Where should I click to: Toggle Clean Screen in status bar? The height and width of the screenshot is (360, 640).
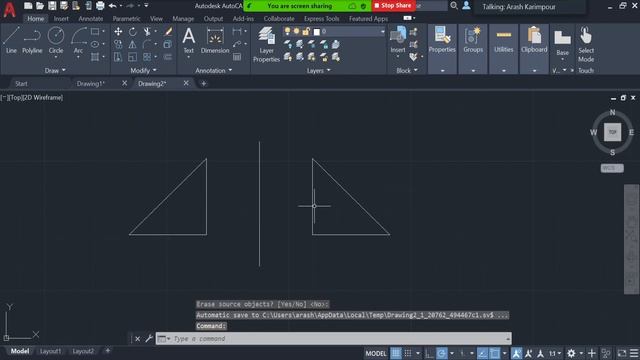[622, 353]
